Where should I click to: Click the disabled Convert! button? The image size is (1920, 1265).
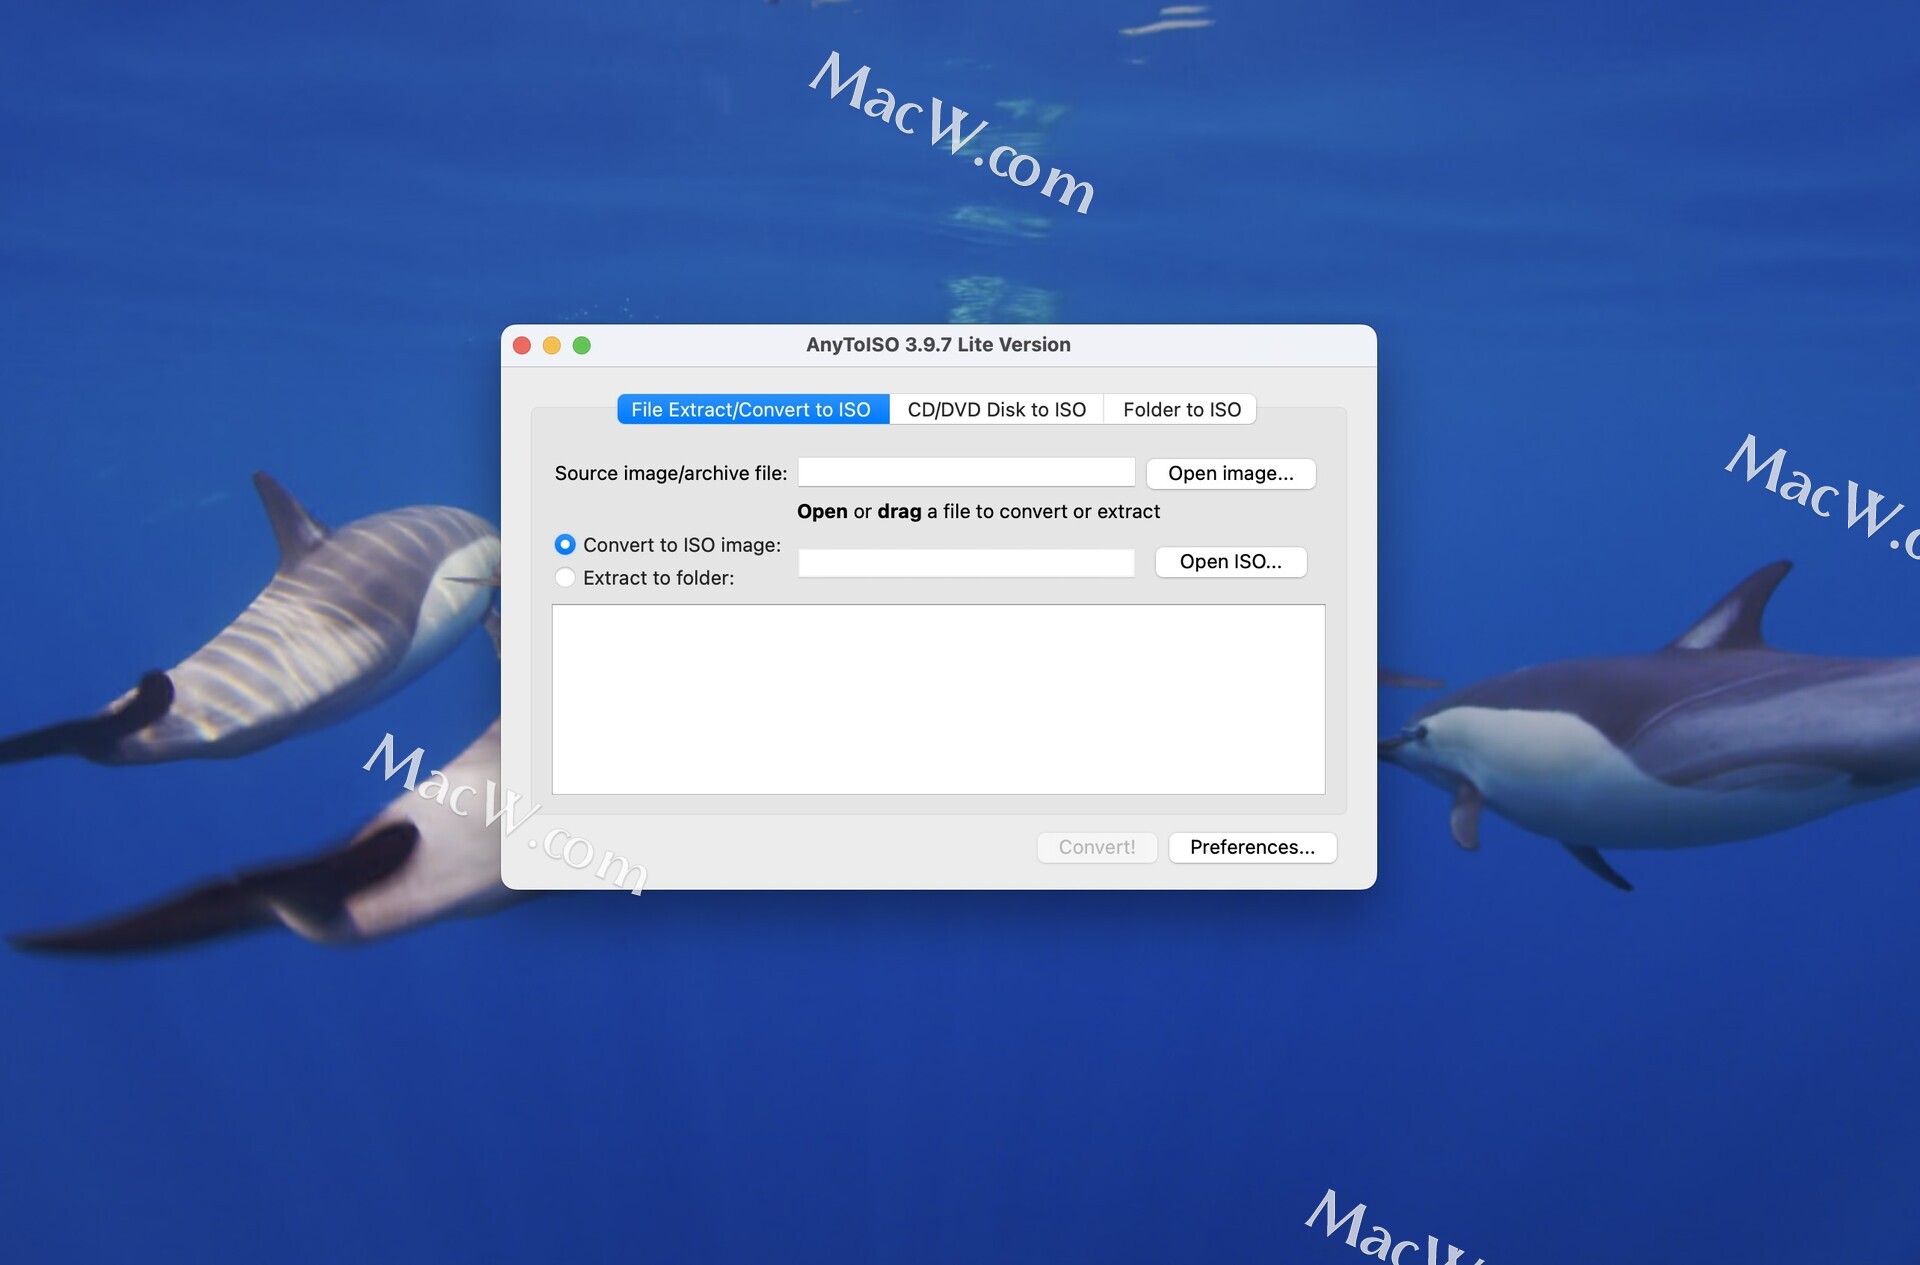[1097, 847]
